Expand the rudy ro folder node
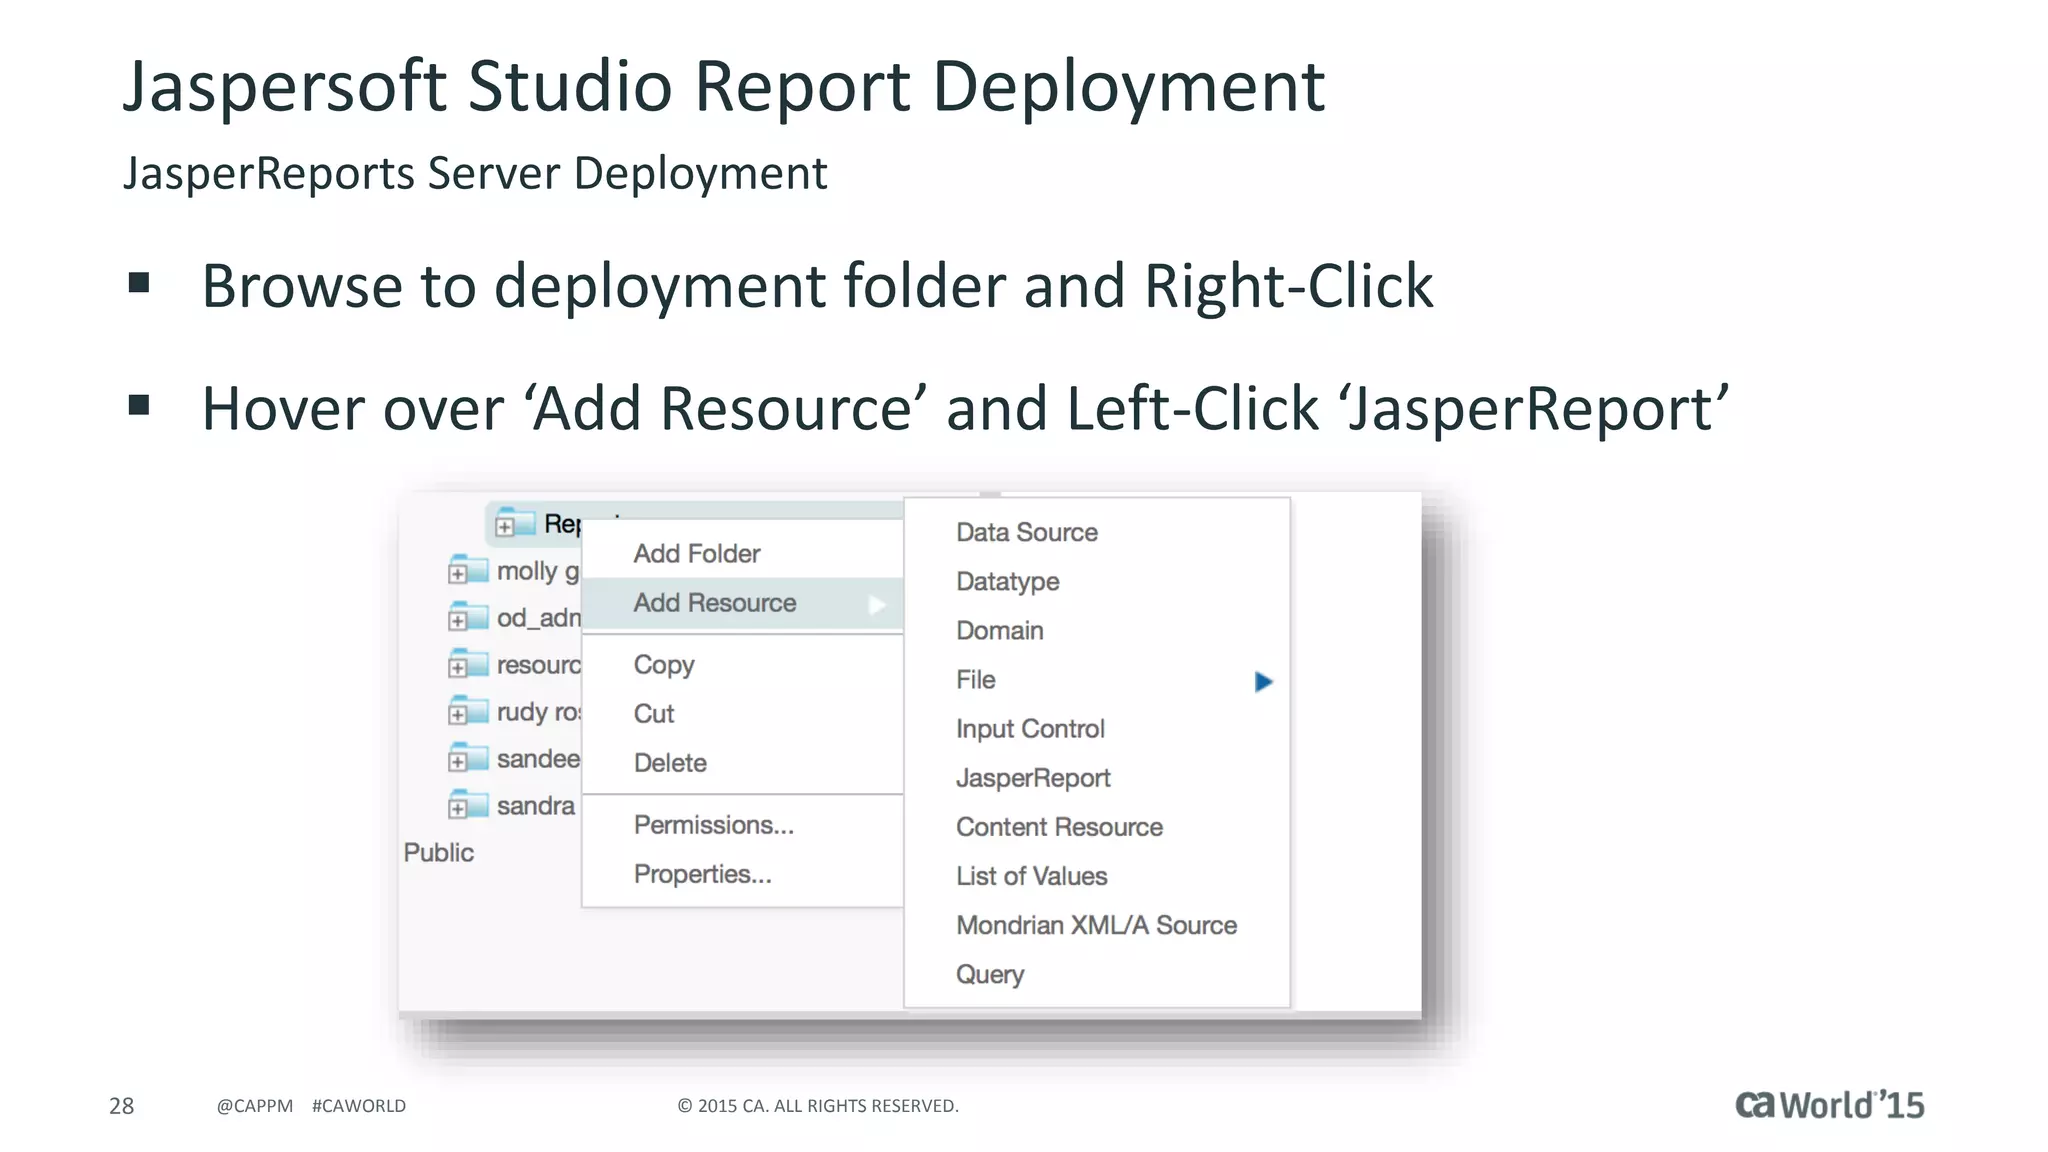This screenshot has width=2048, height=1152. pos(457,715)
